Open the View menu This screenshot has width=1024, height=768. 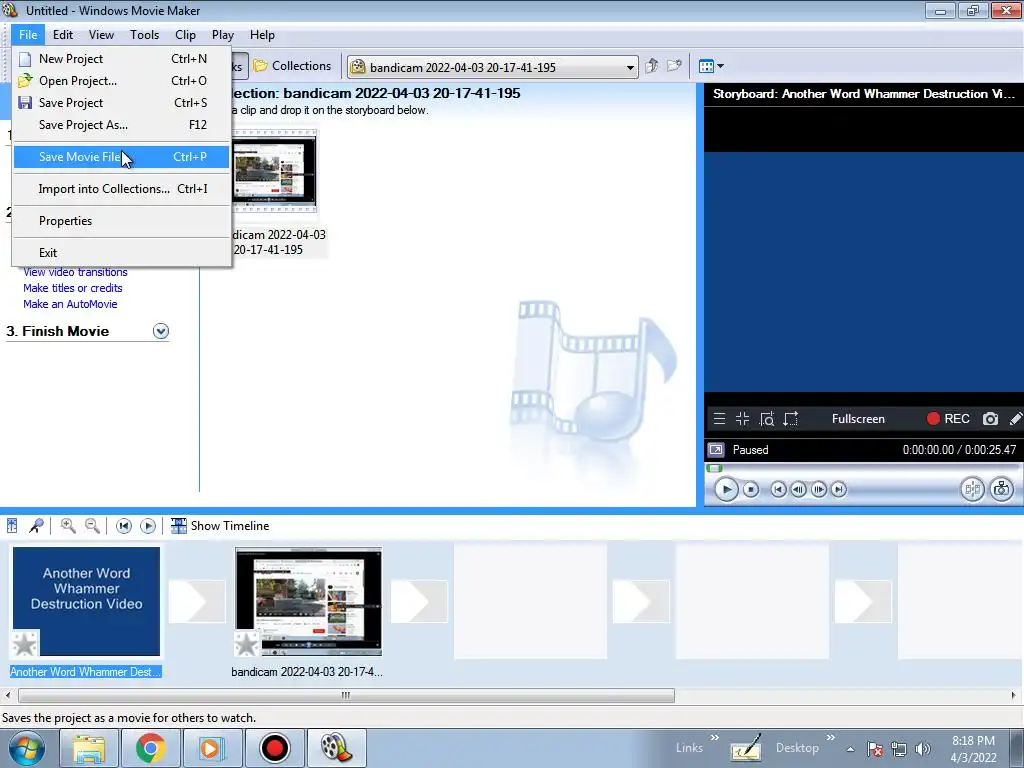pos(101,35)
